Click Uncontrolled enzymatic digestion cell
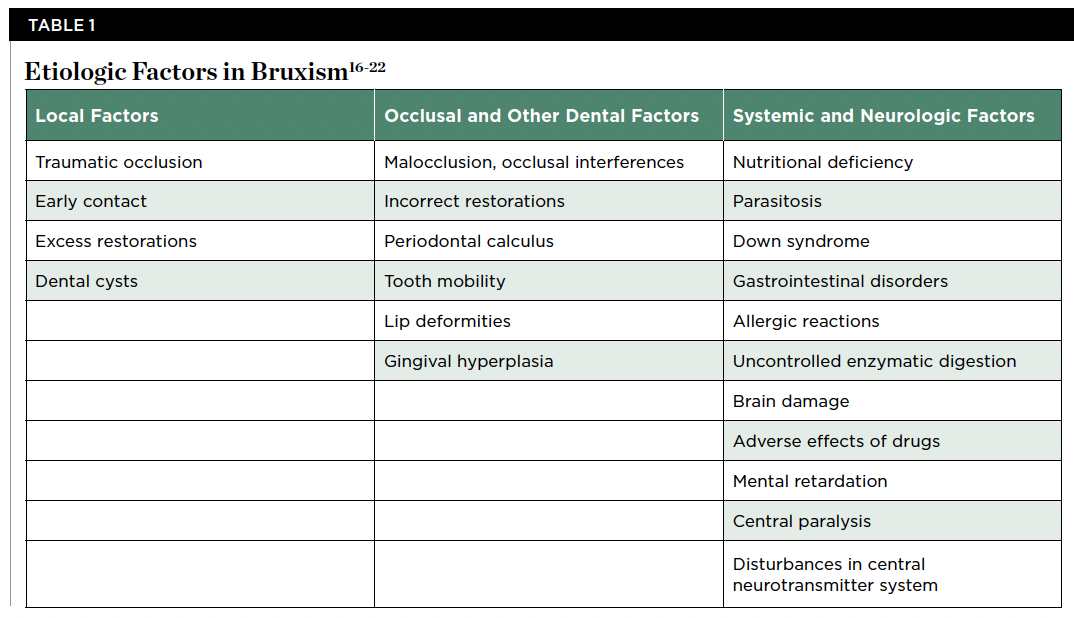This screenshot has height=618, width=1074. tap(874, 361)
